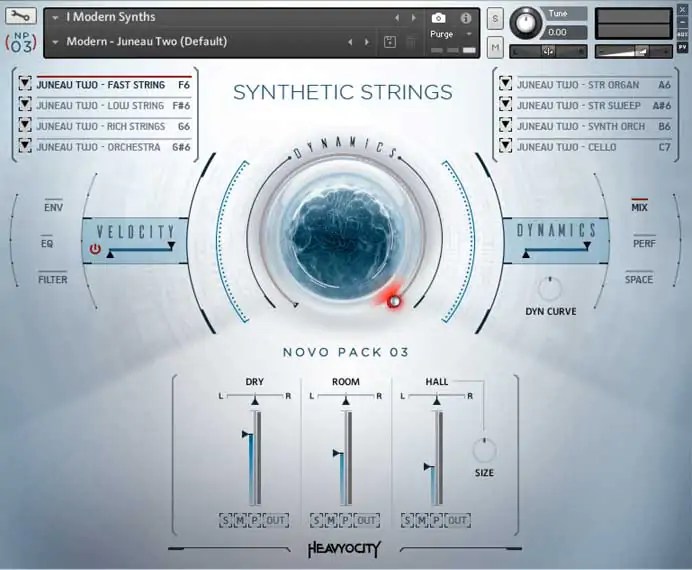692x570 pixels.
Task: Open Fast String slot dropdown arrow
Action: [25, 84]
